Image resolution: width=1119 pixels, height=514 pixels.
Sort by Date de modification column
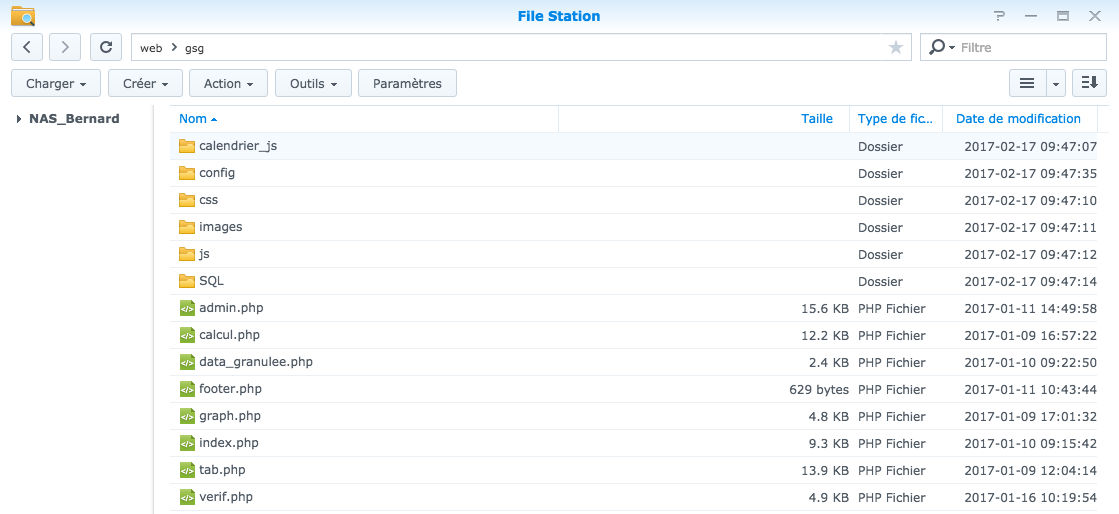point(1018,119)
